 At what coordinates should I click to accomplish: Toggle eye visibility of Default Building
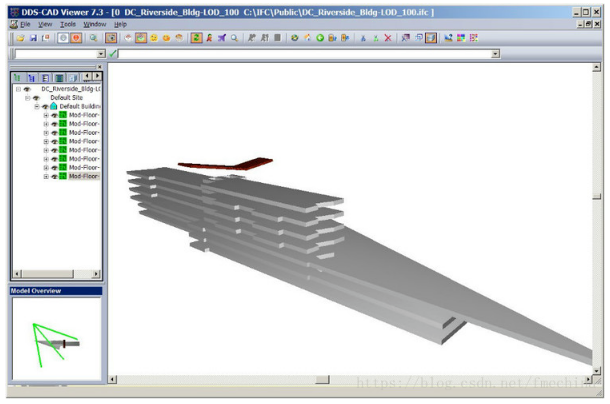coord(45,107)
